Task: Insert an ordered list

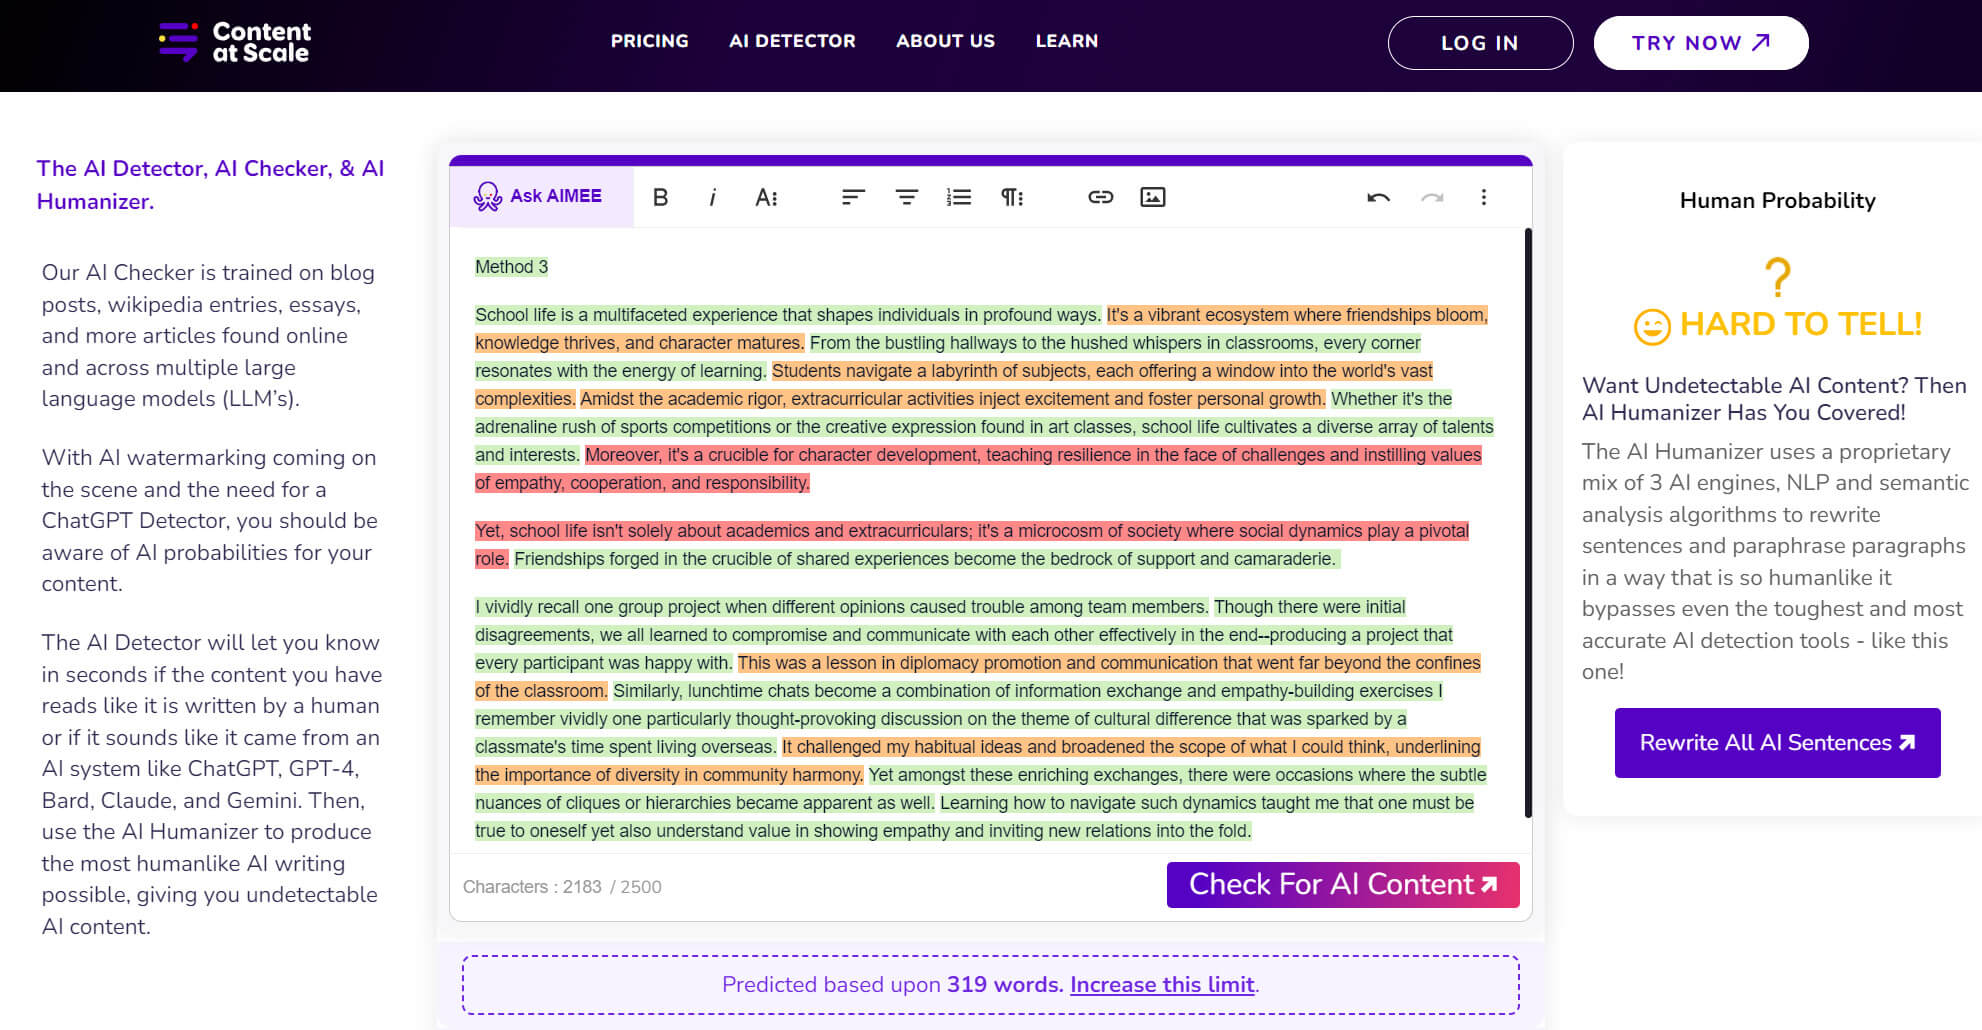Action: point(959,197)
